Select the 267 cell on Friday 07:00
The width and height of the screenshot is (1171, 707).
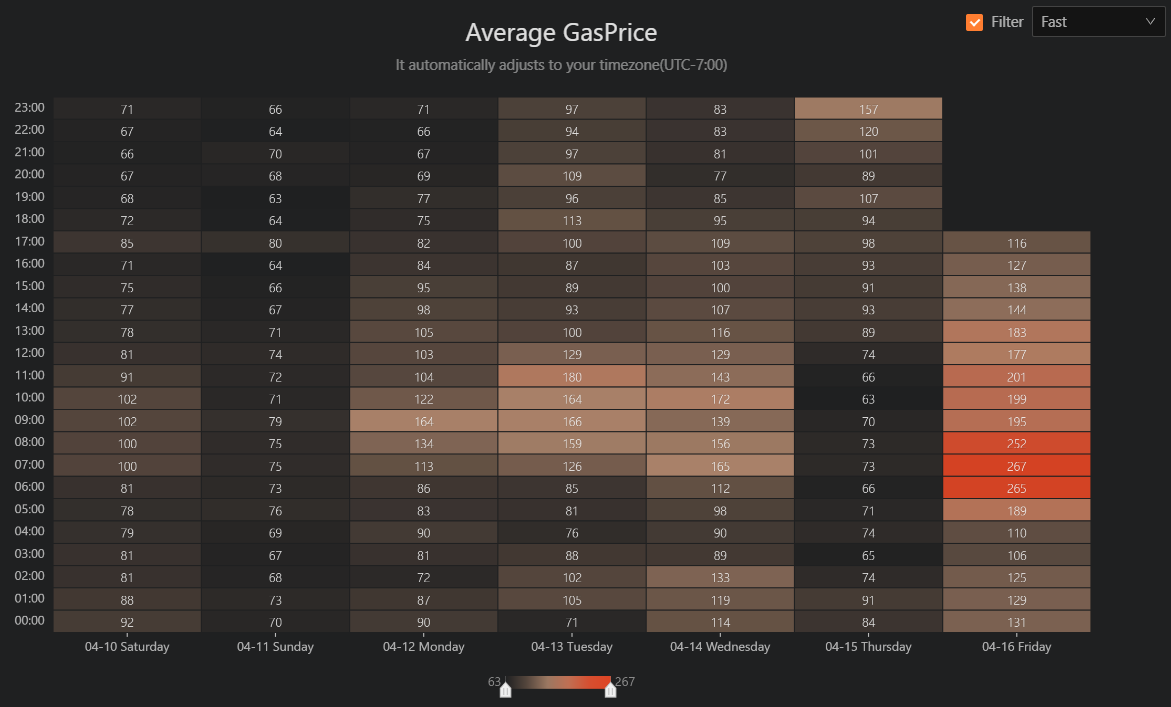coord(1017,466)
